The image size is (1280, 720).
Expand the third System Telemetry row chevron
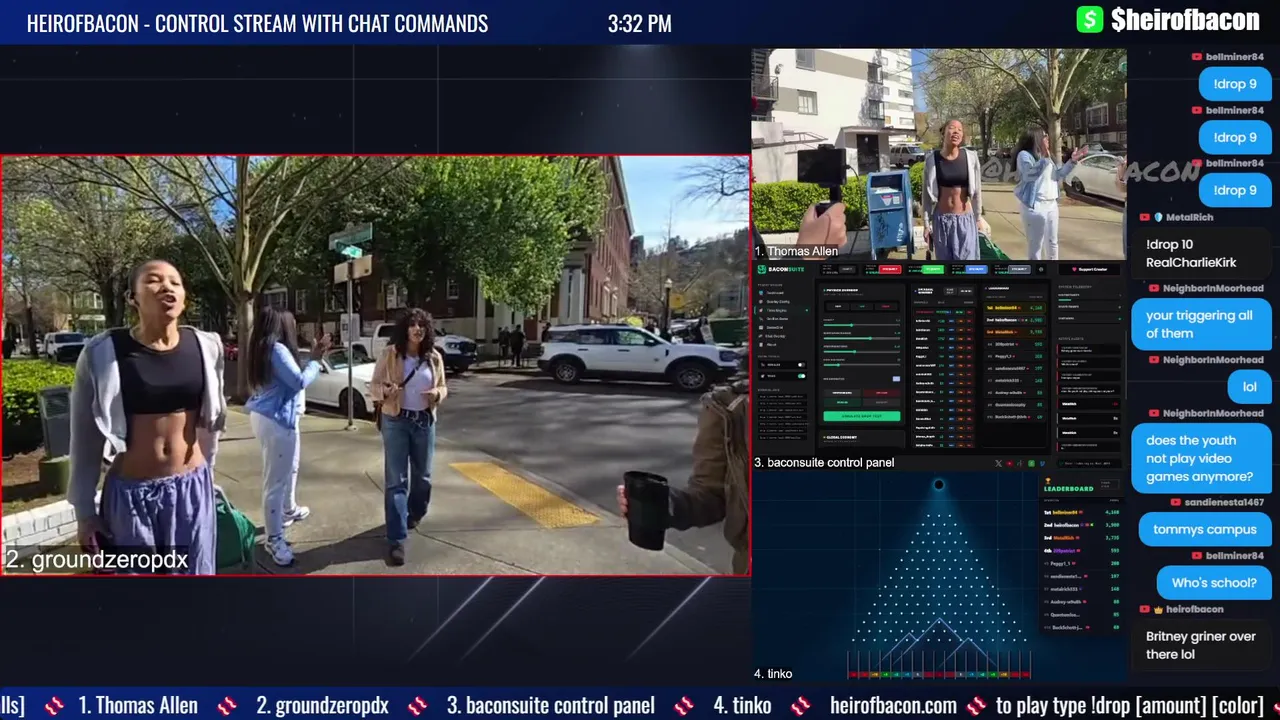click(1120, 319)
